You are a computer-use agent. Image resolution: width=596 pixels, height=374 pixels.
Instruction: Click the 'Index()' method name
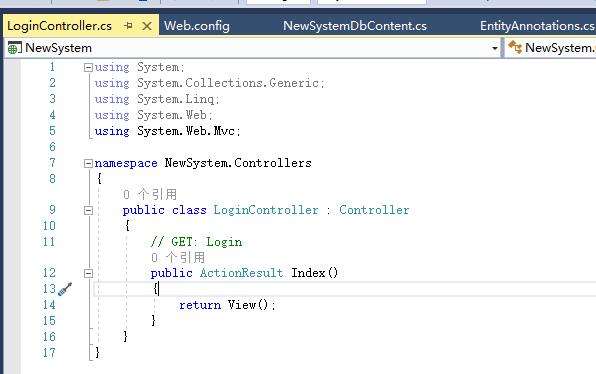click(314, 273)
